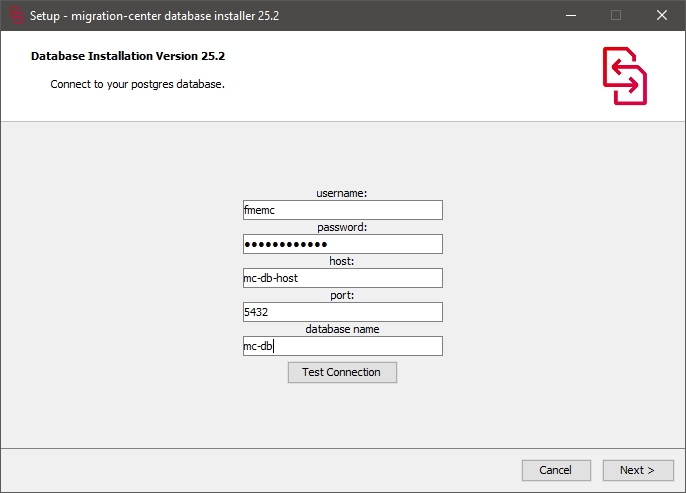Place cursor in database name field
This screenshot has height=493, width=686.
[x=342, y=346]
